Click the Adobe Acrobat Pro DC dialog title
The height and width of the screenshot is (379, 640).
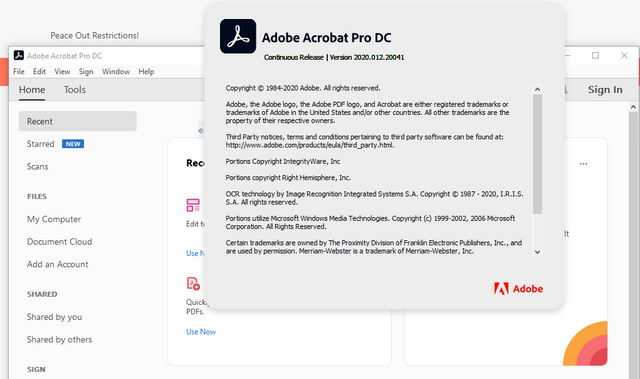pos(327,38)
